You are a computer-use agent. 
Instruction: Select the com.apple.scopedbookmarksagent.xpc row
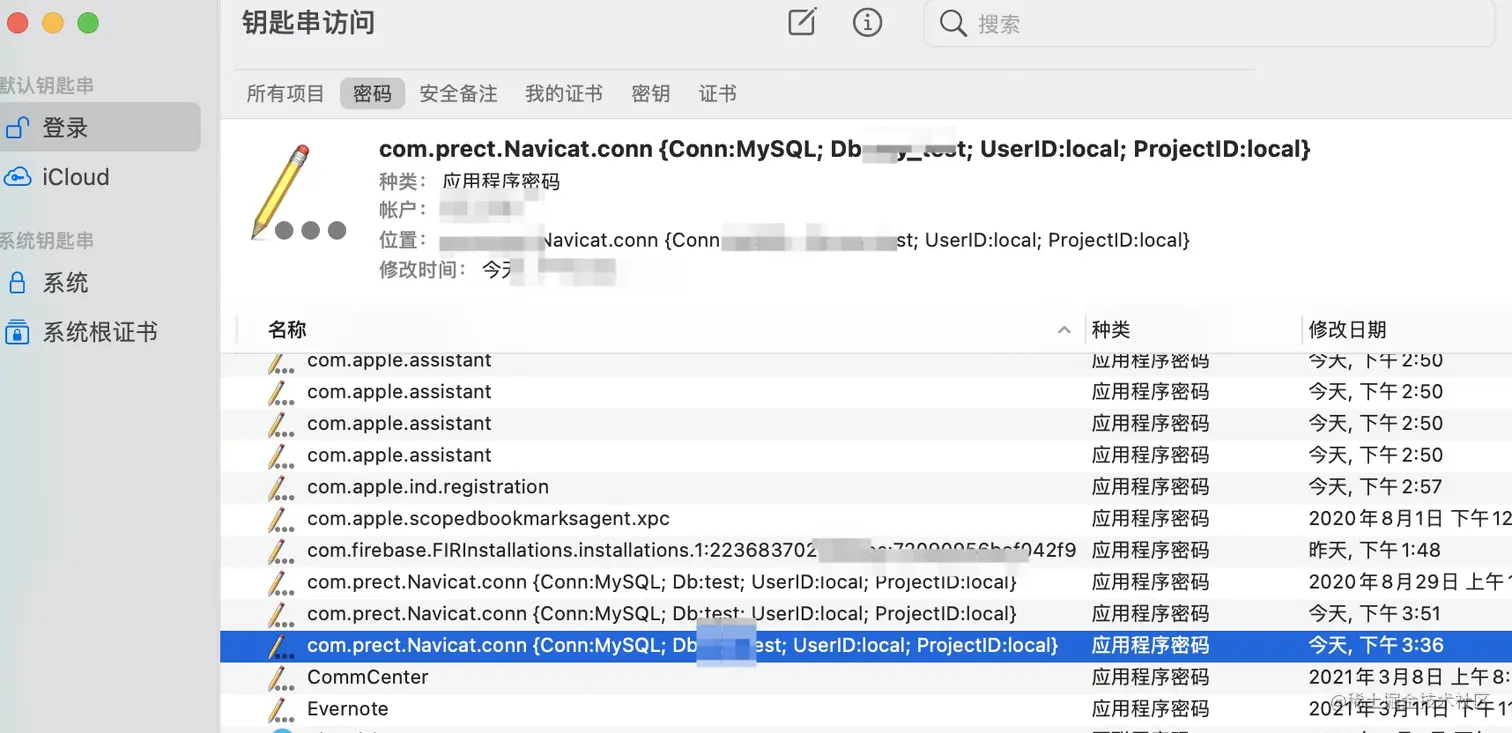(x=866, y=519)
